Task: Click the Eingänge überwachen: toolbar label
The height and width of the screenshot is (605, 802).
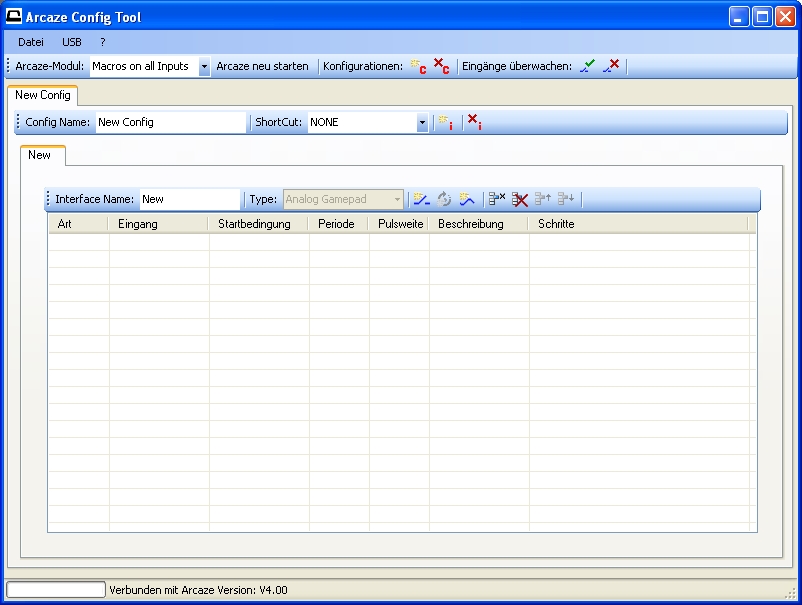Action: (x=517, y=66)
